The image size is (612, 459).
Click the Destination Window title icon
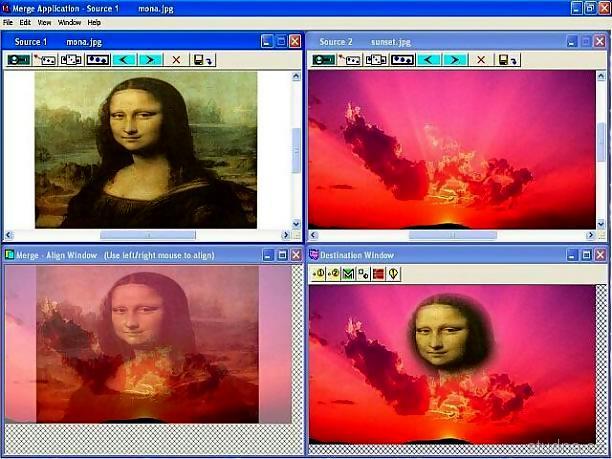pos(314,255)
